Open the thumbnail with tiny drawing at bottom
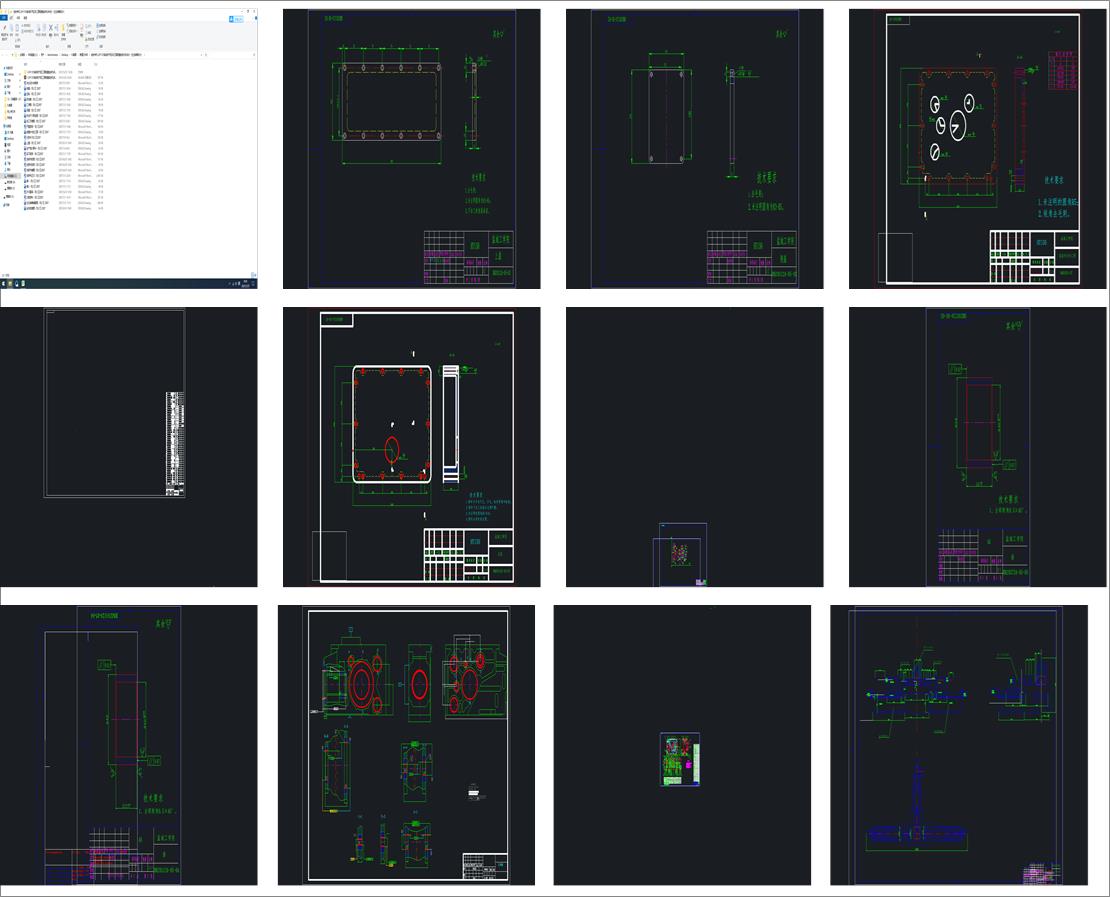This screenshot has width=1110, height=897. 694,447
